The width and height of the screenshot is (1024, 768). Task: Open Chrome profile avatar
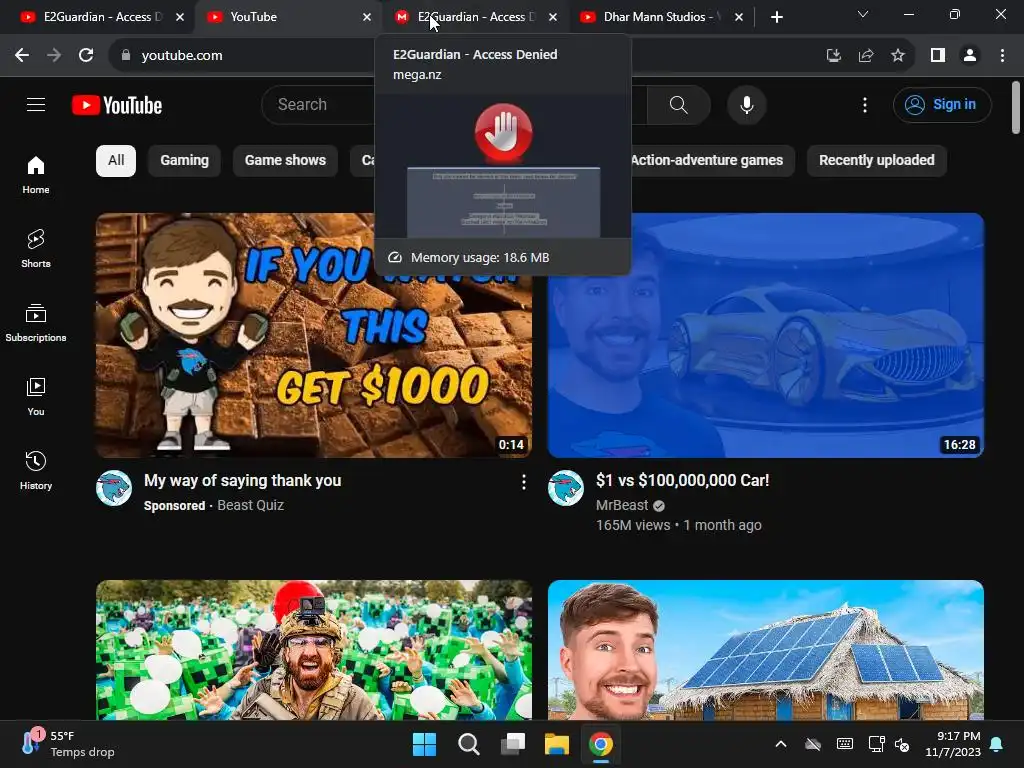[970, 56]
